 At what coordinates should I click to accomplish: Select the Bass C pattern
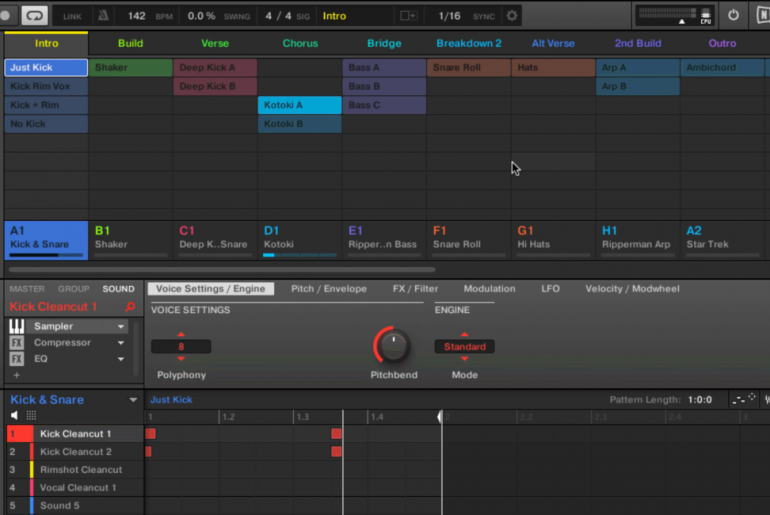[x=384, y=105]
